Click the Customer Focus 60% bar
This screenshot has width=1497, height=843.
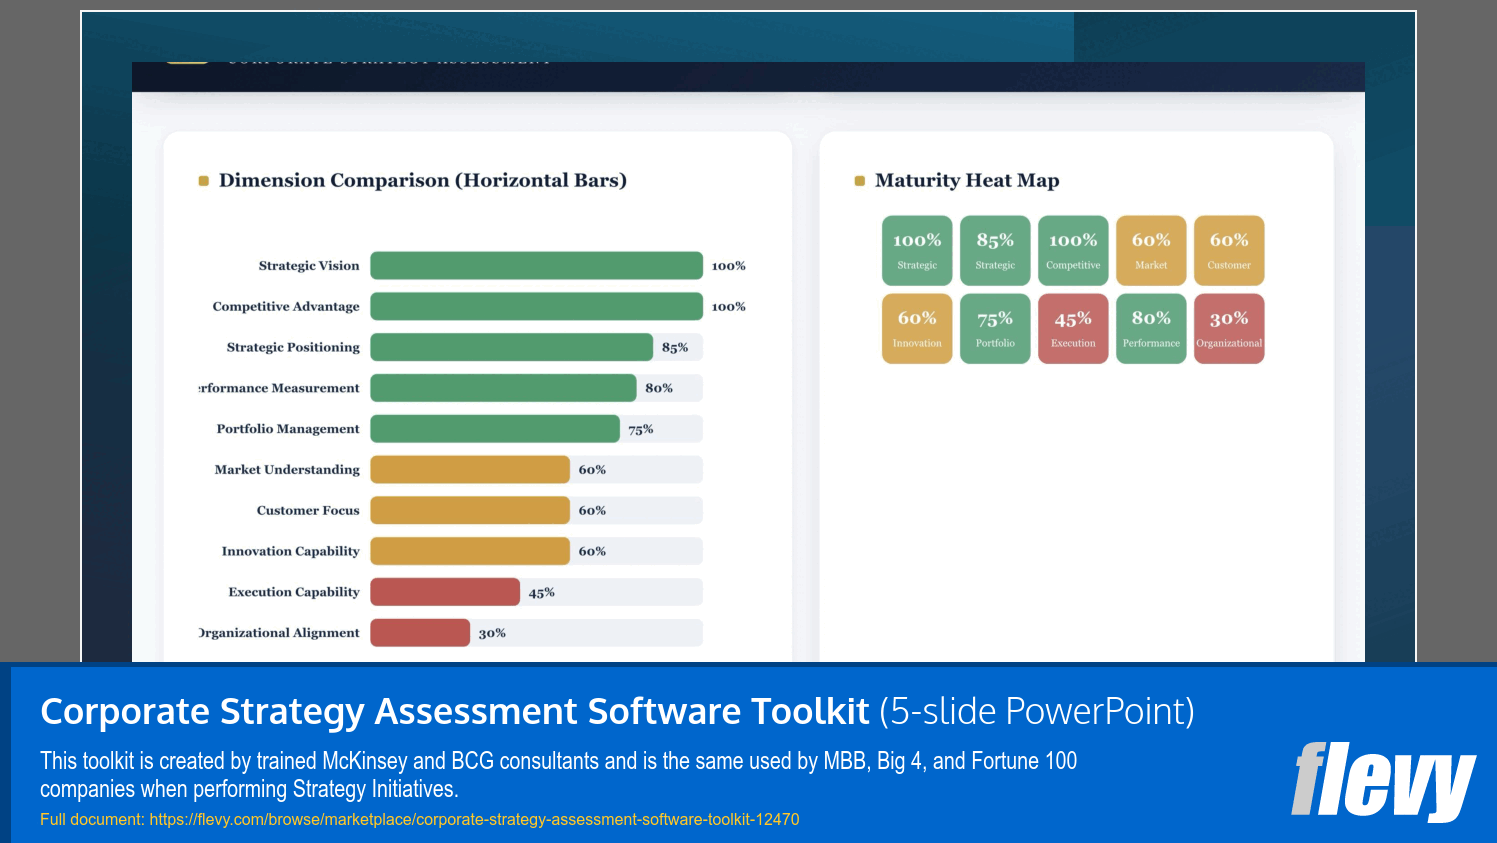(x=470, y=510)
